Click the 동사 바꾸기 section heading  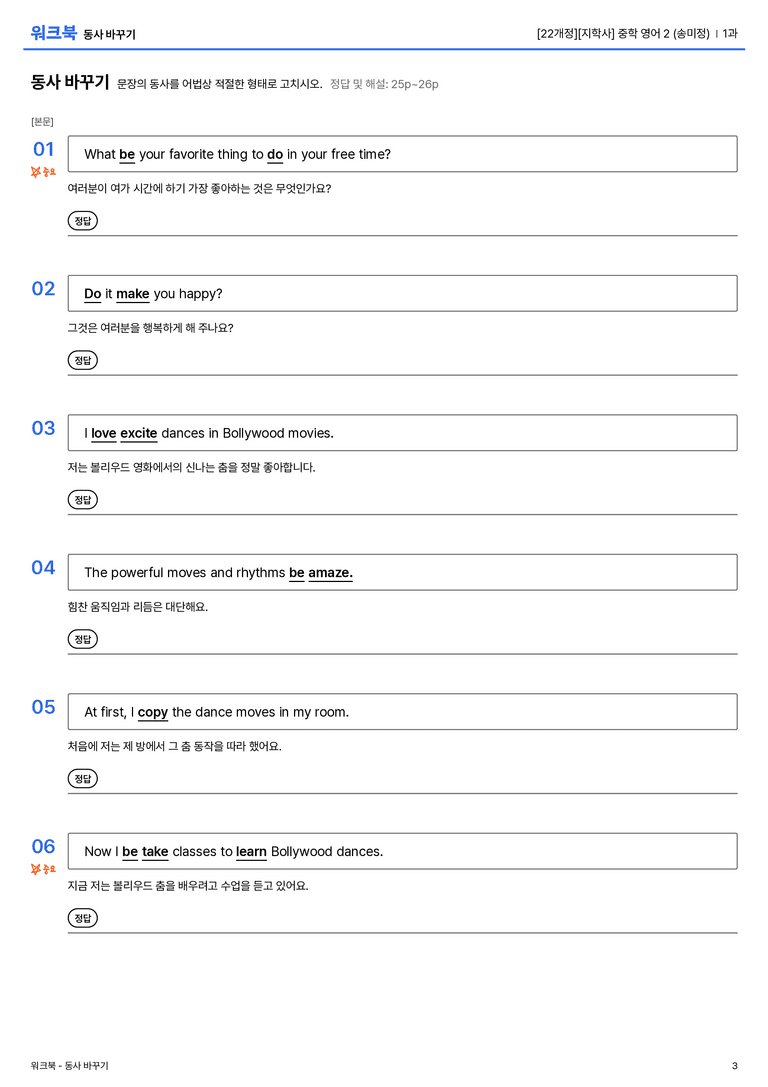[70, 82]
